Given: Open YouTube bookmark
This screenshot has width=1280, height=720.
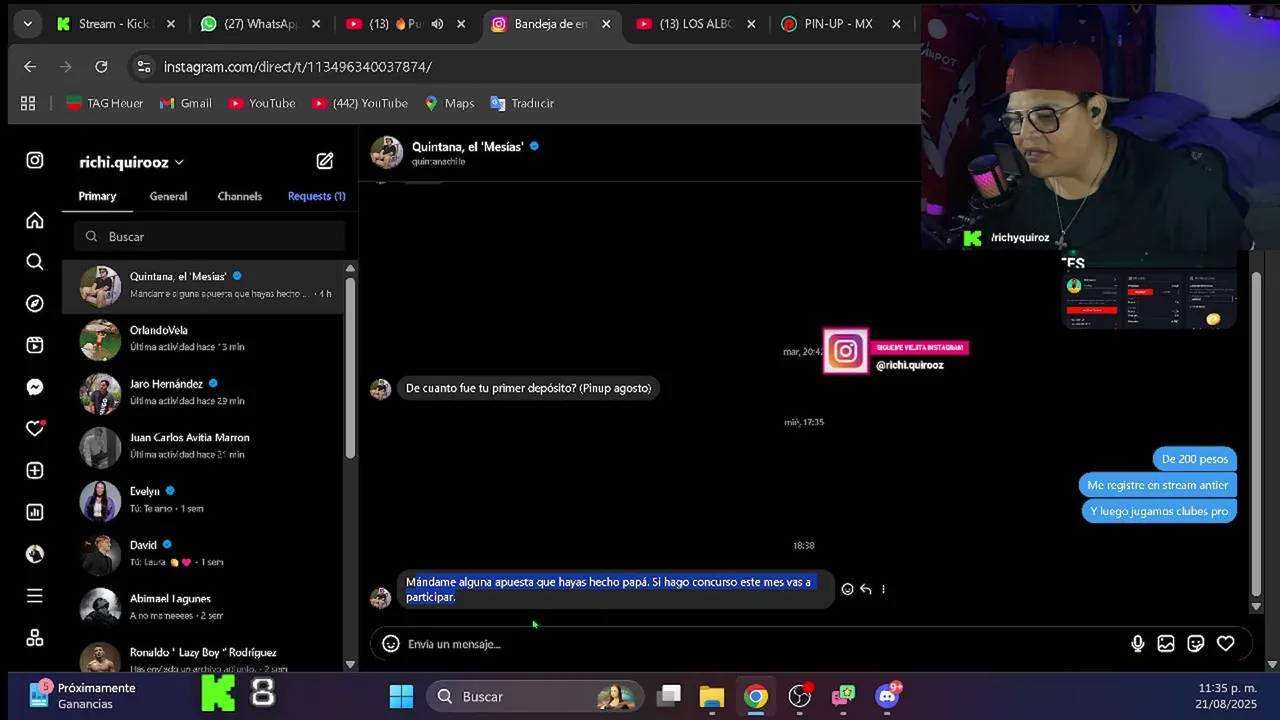Looking at the screenshot, I should [262, 103].
